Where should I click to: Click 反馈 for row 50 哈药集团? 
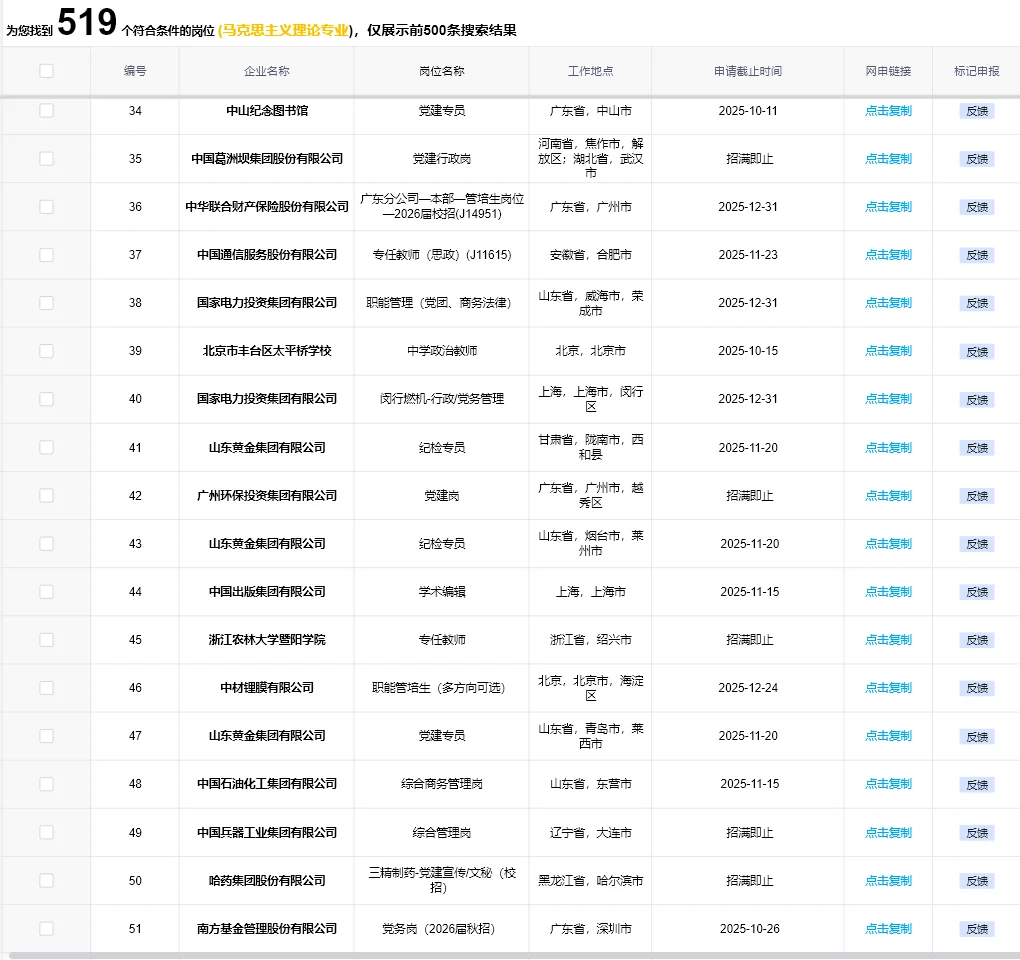[x=976, y=881]
